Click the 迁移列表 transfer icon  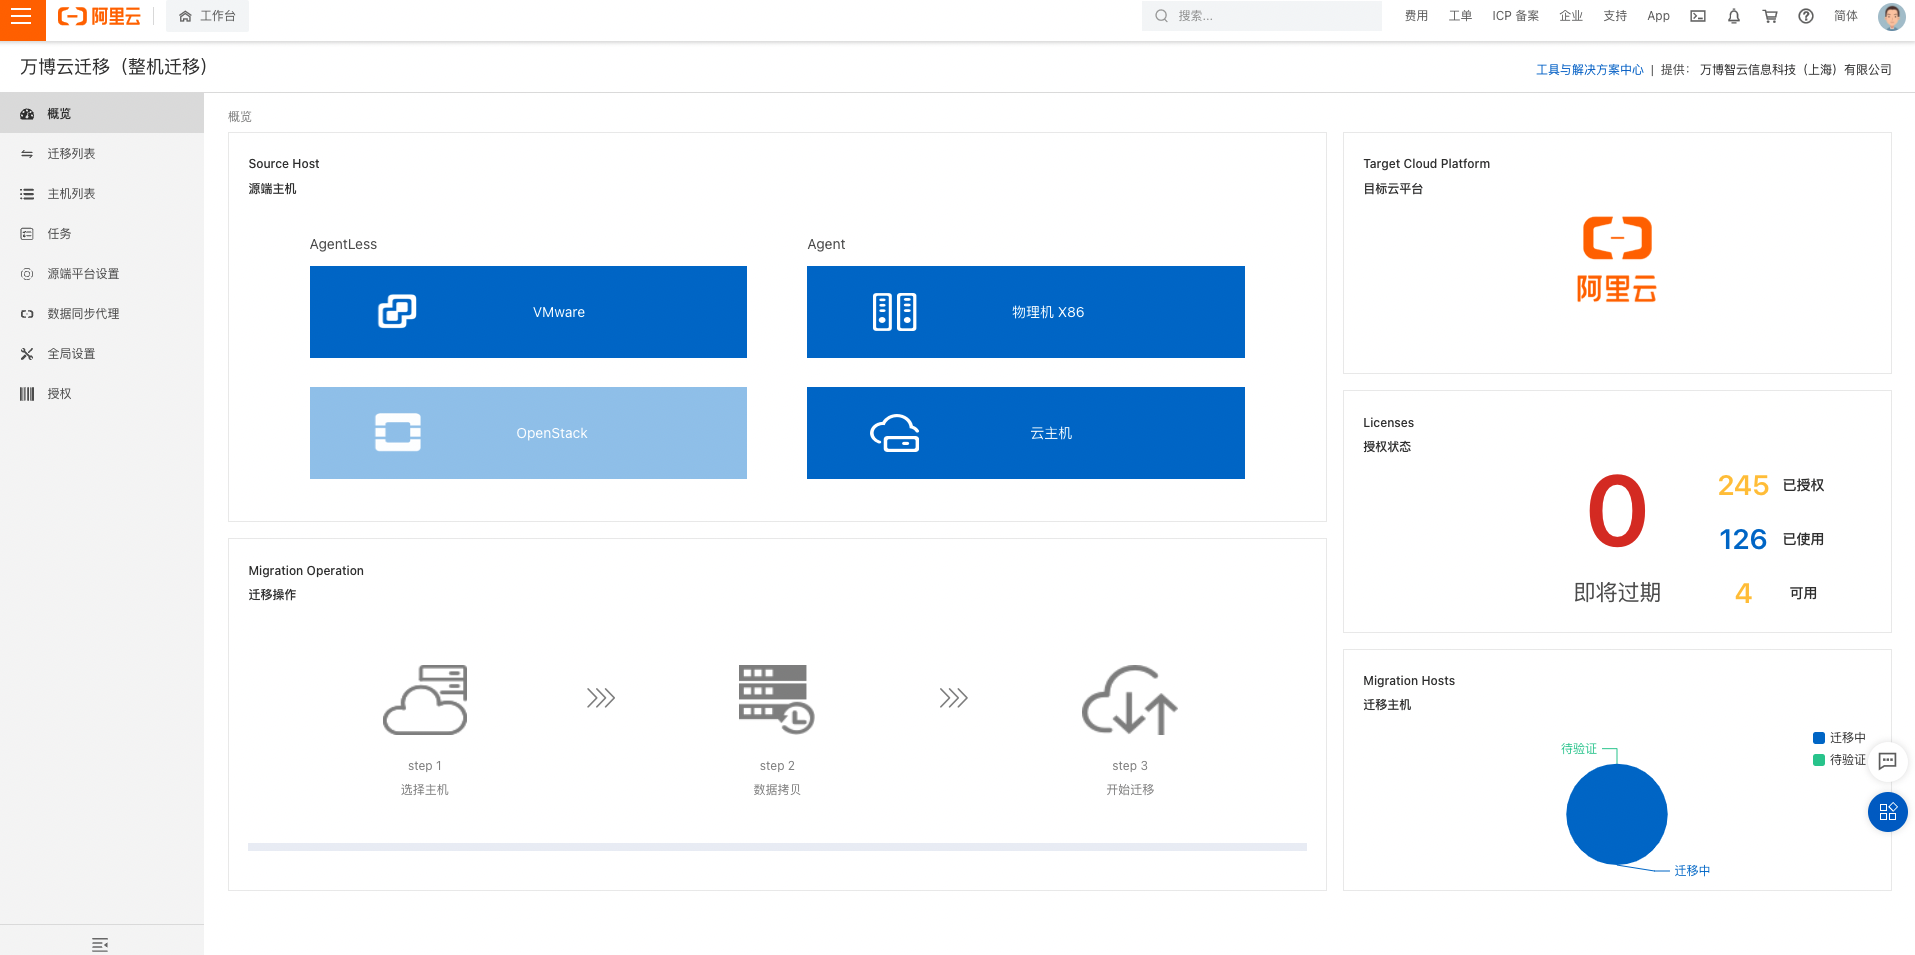pyautogui.click(x=27, y=154)
